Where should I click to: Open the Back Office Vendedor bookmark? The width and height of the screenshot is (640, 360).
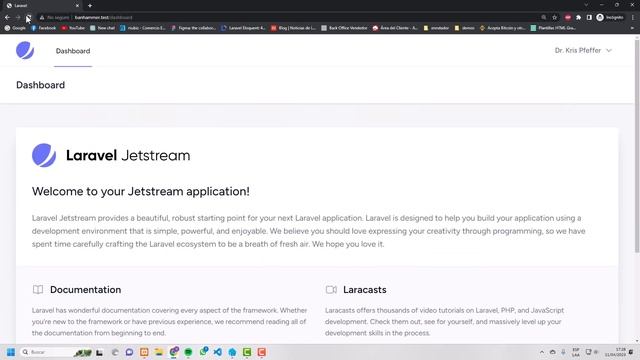tap(344, 28)
